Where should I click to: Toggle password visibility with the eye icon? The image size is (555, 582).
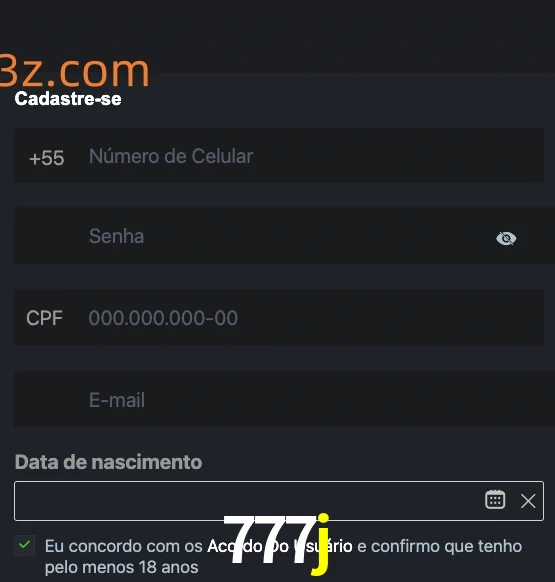506,238
